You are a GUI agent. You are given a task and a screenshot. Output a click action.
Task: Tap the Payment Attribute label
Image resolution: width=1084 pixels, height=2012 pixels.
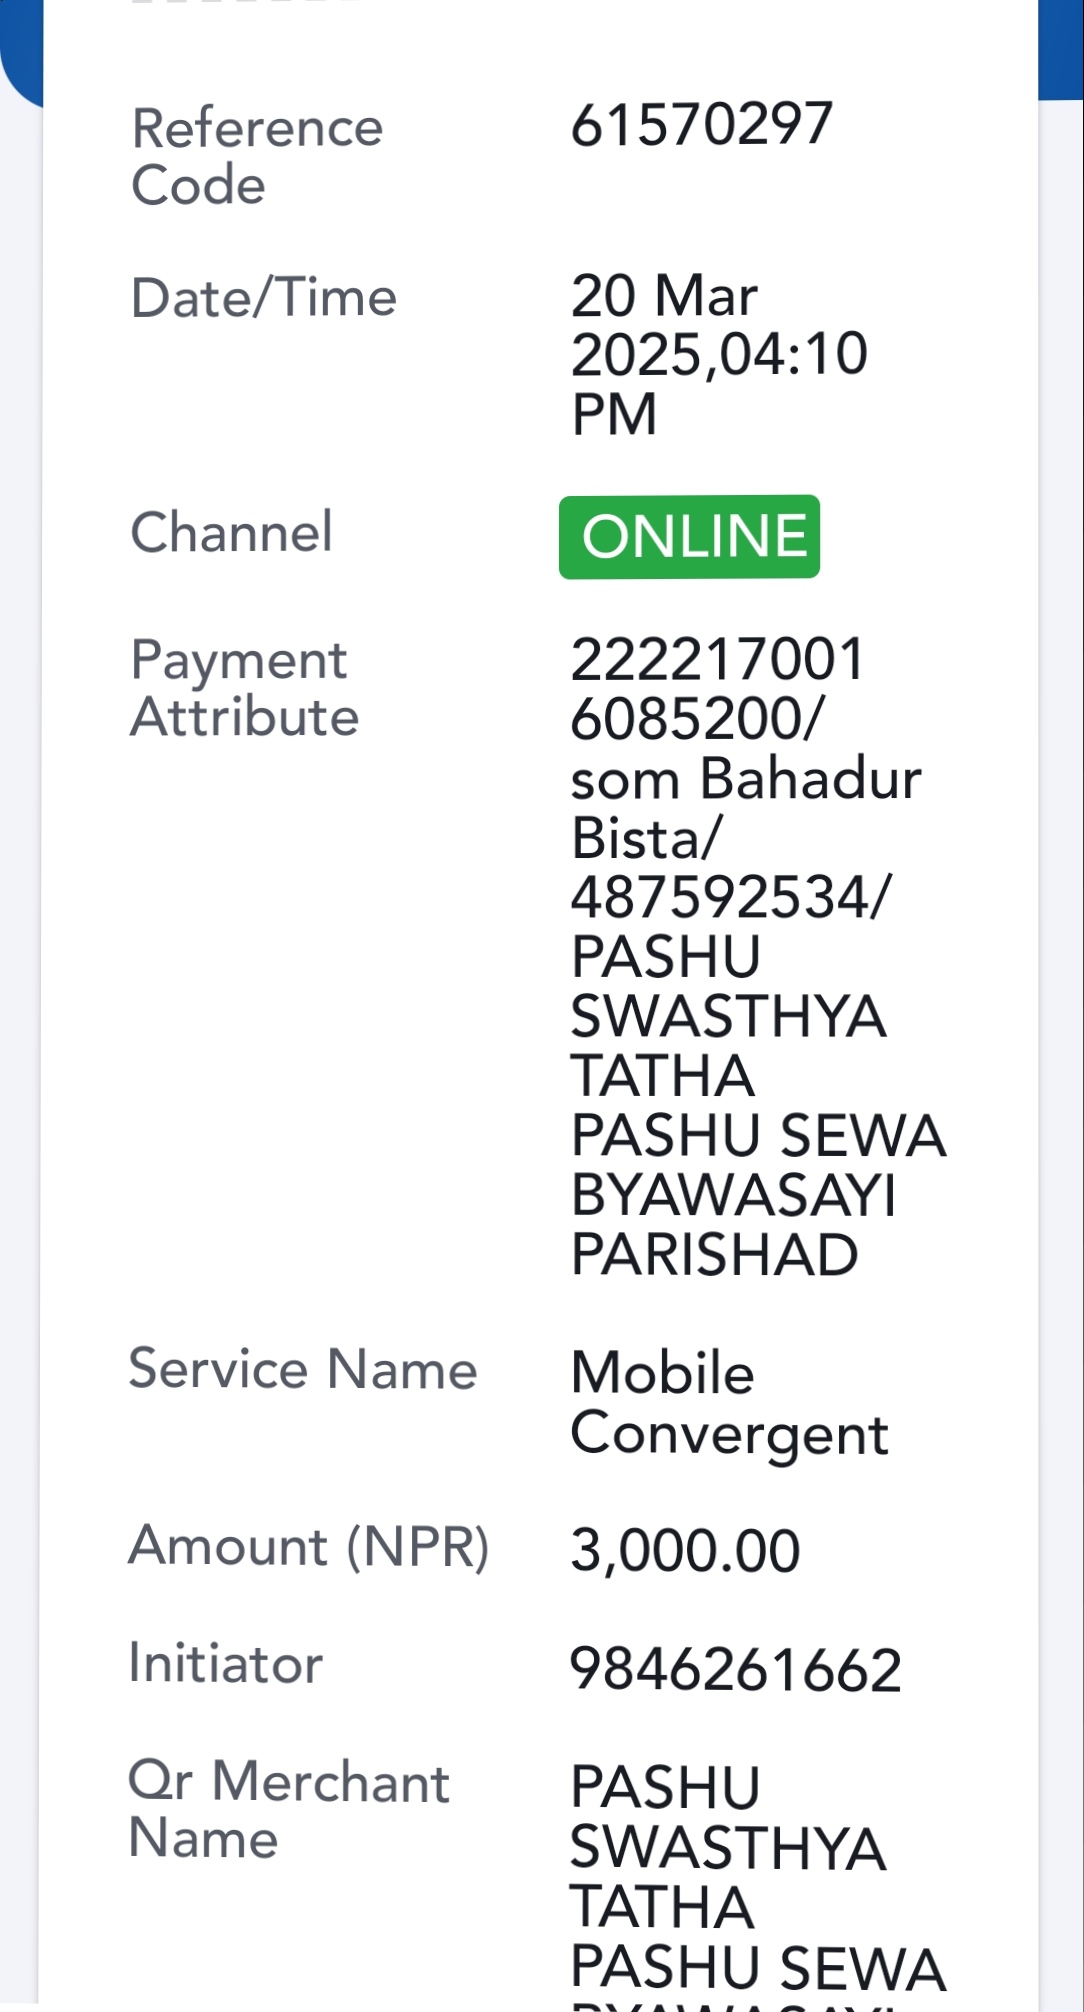click(244, 688)
